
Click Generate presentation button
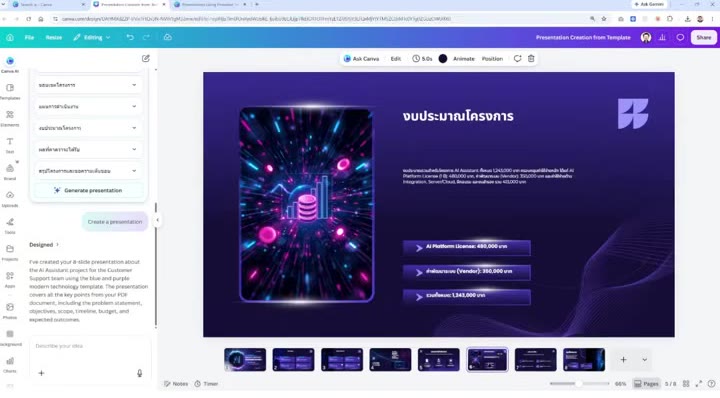pos(88,190)
